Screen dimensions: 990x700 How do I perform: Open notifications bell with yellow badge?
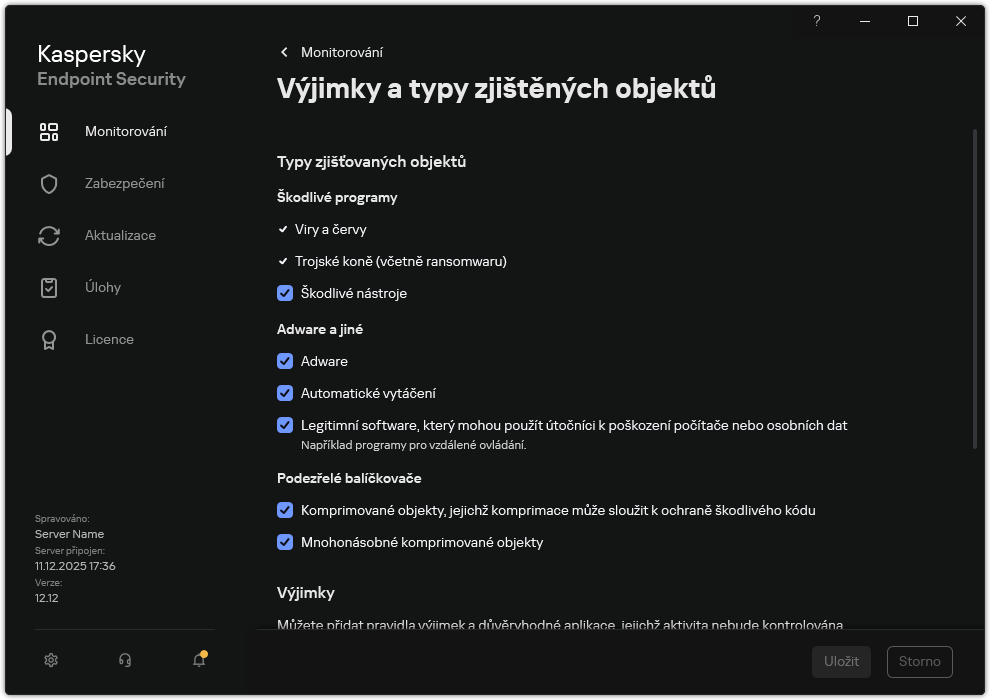tap(198, 660)
